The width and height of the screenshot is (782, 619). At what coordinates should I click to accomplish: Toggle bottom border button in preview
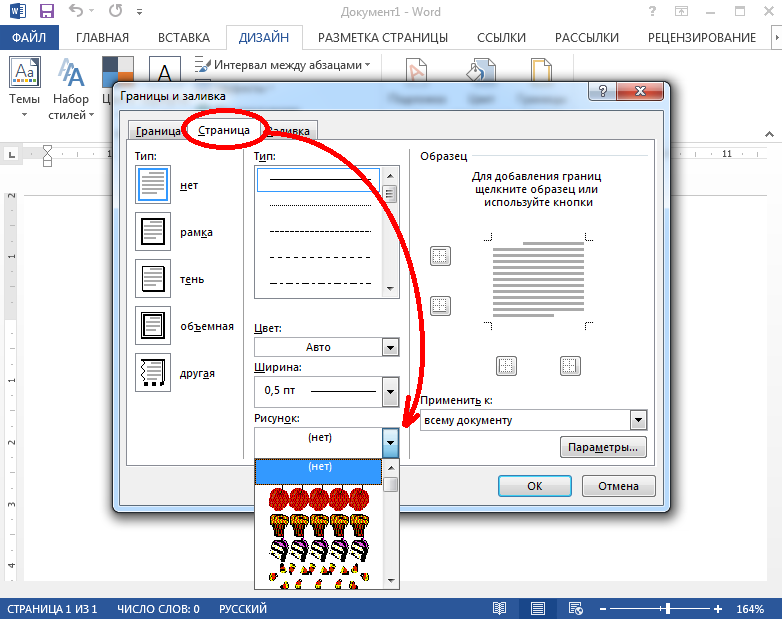440,306
